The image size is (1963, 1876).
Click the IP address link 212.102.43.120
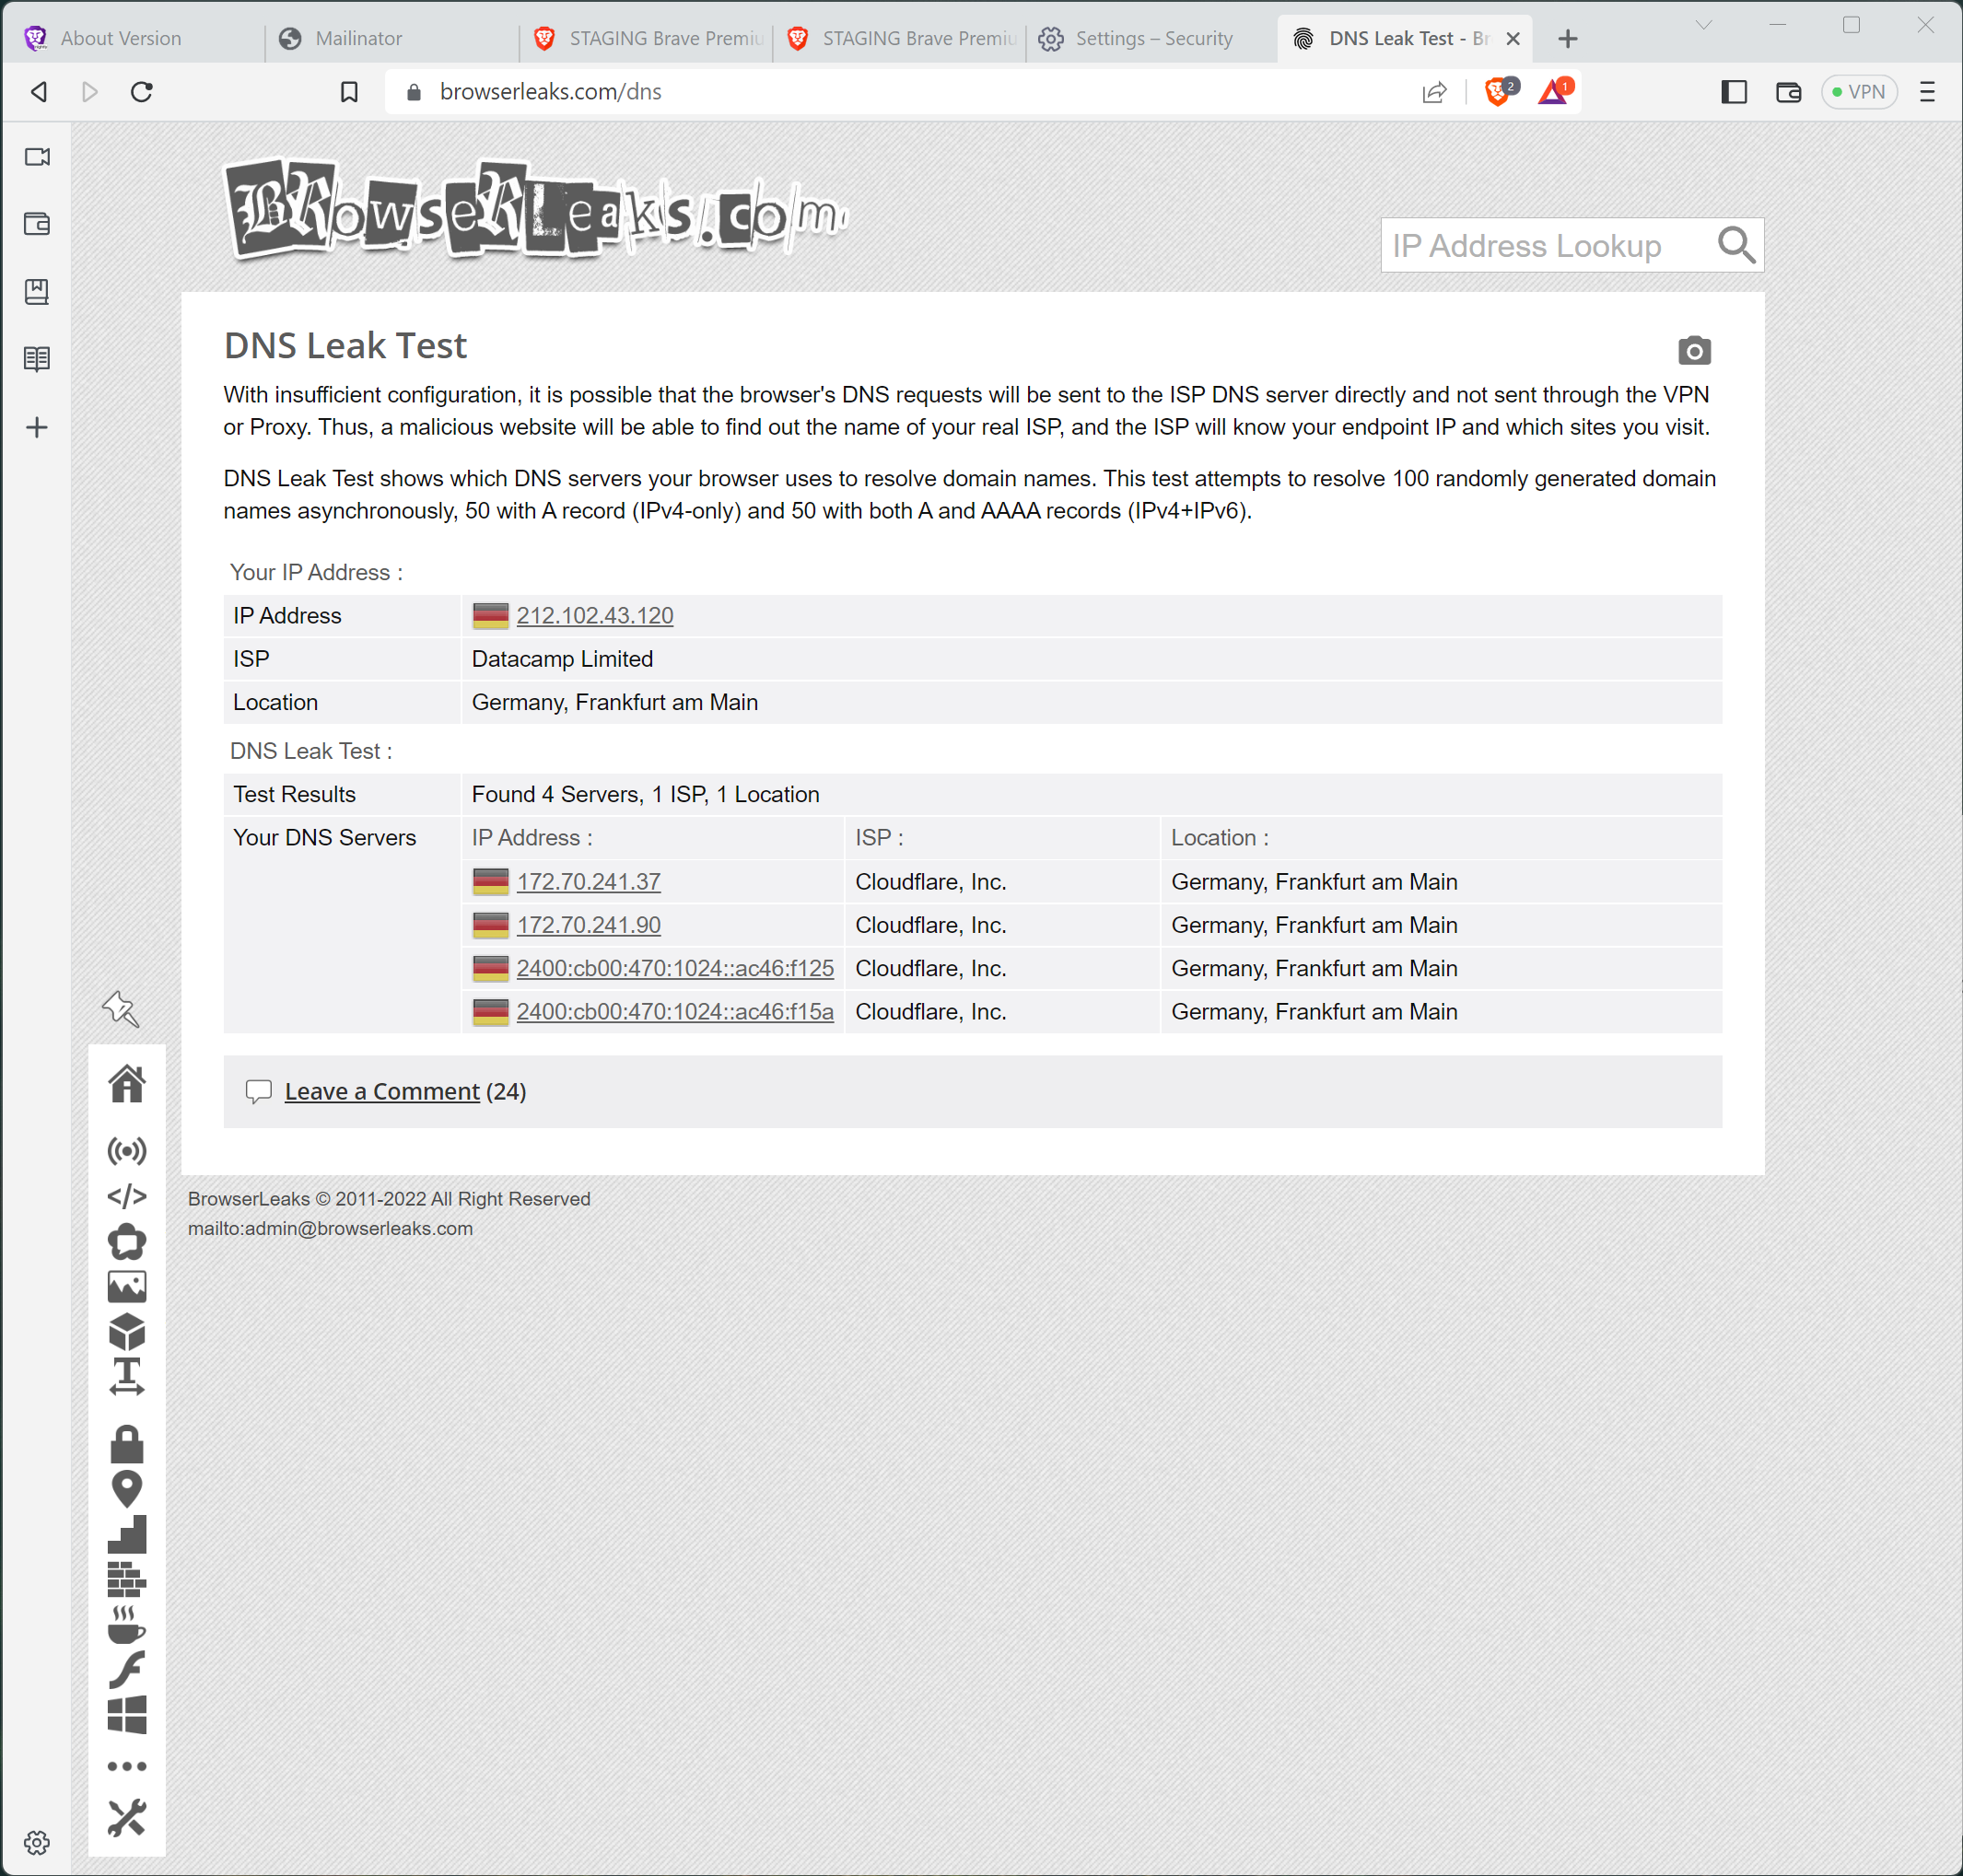595,615
